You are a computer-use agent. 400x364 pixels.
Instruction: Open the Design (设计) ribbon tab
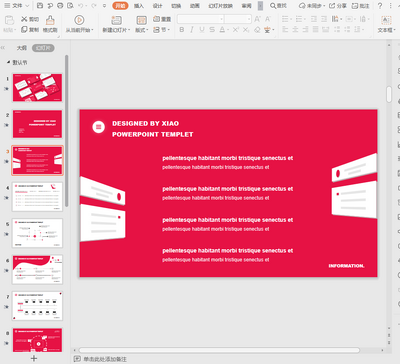point(157,6)
